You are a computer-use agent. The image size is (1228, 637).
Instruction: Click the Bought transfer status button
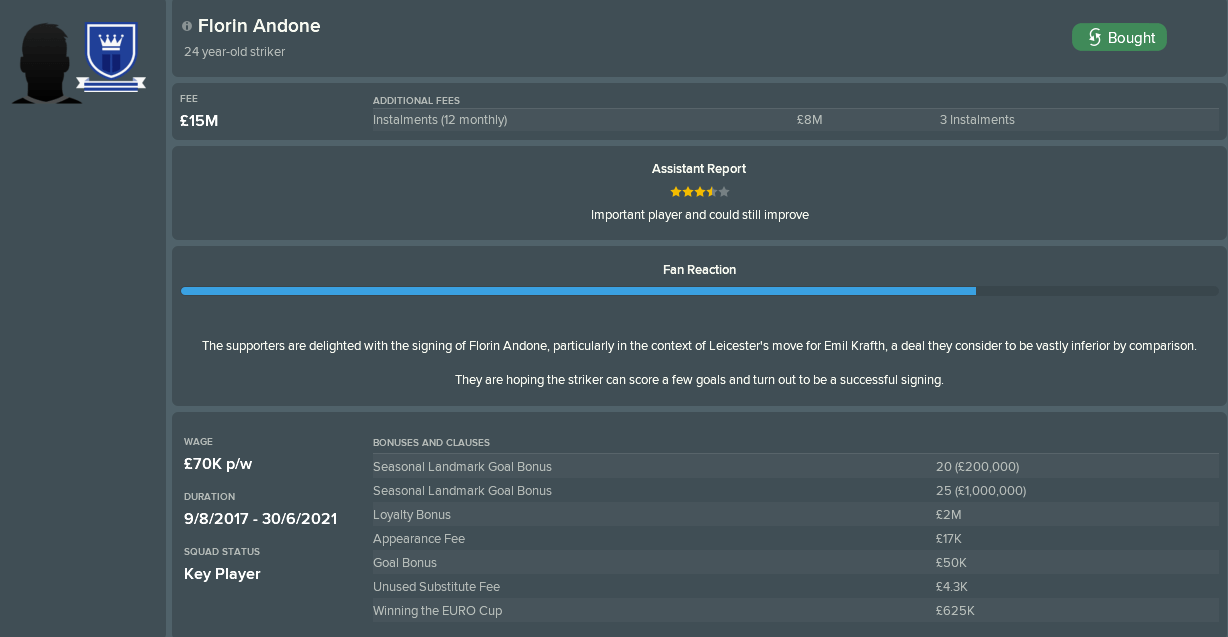[x=1119, y=38]
